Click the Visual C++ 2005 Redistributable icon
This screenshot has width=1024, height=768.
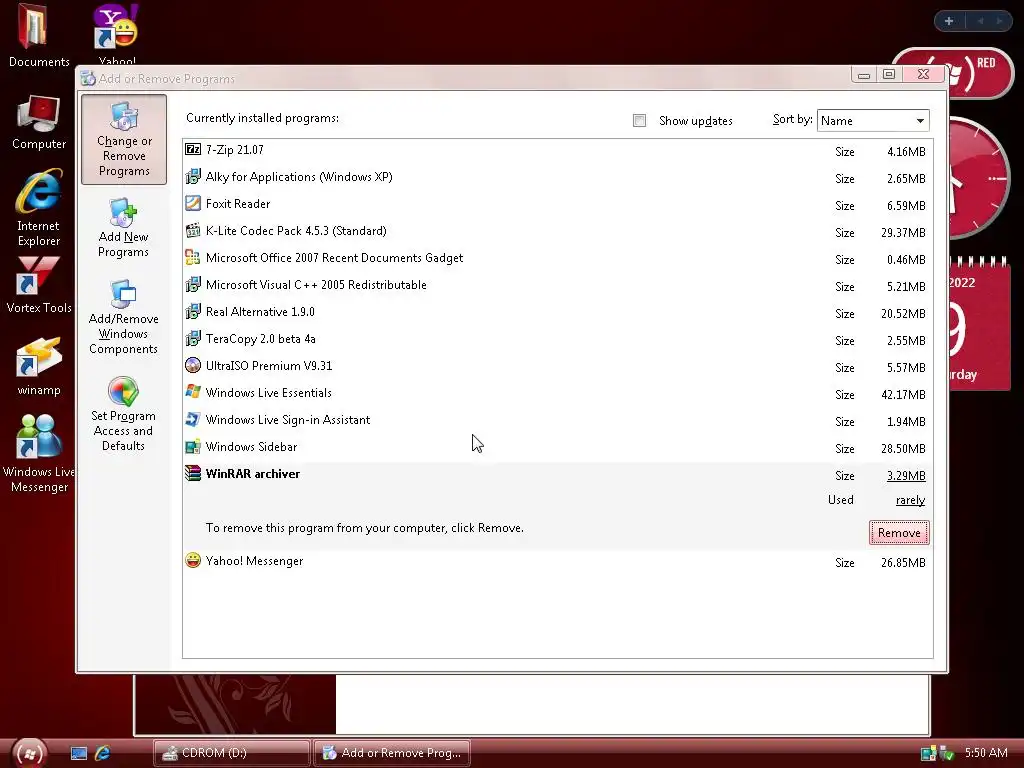coord(193,284)
